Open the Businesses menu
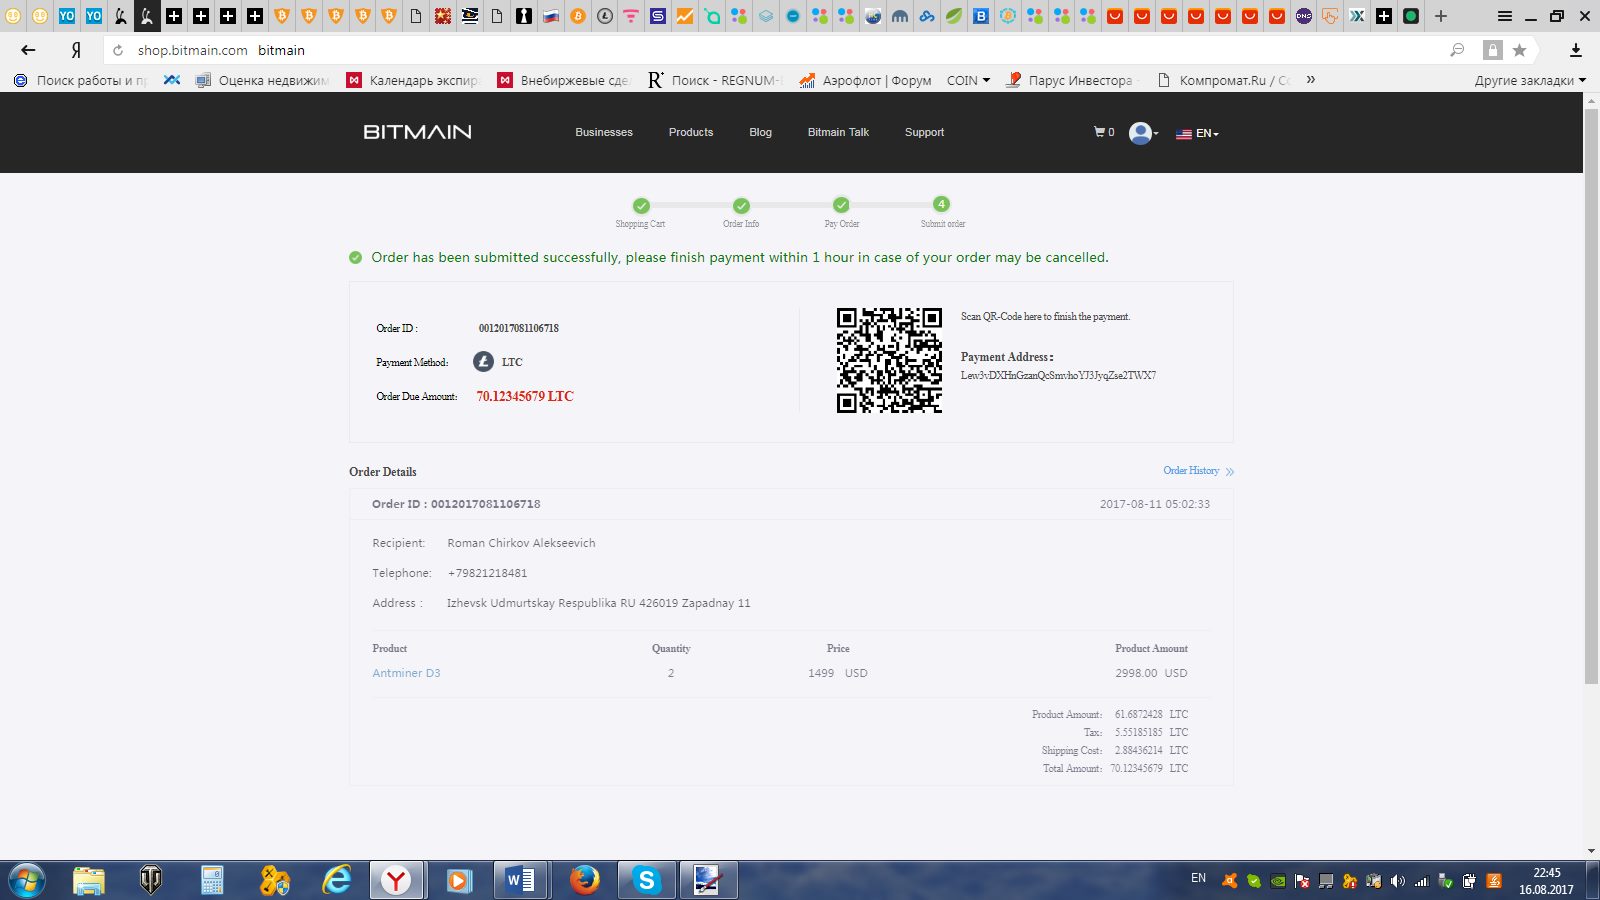Viewport: 1600px width, 900px height. pyautogui.click(x=604, y=132)
